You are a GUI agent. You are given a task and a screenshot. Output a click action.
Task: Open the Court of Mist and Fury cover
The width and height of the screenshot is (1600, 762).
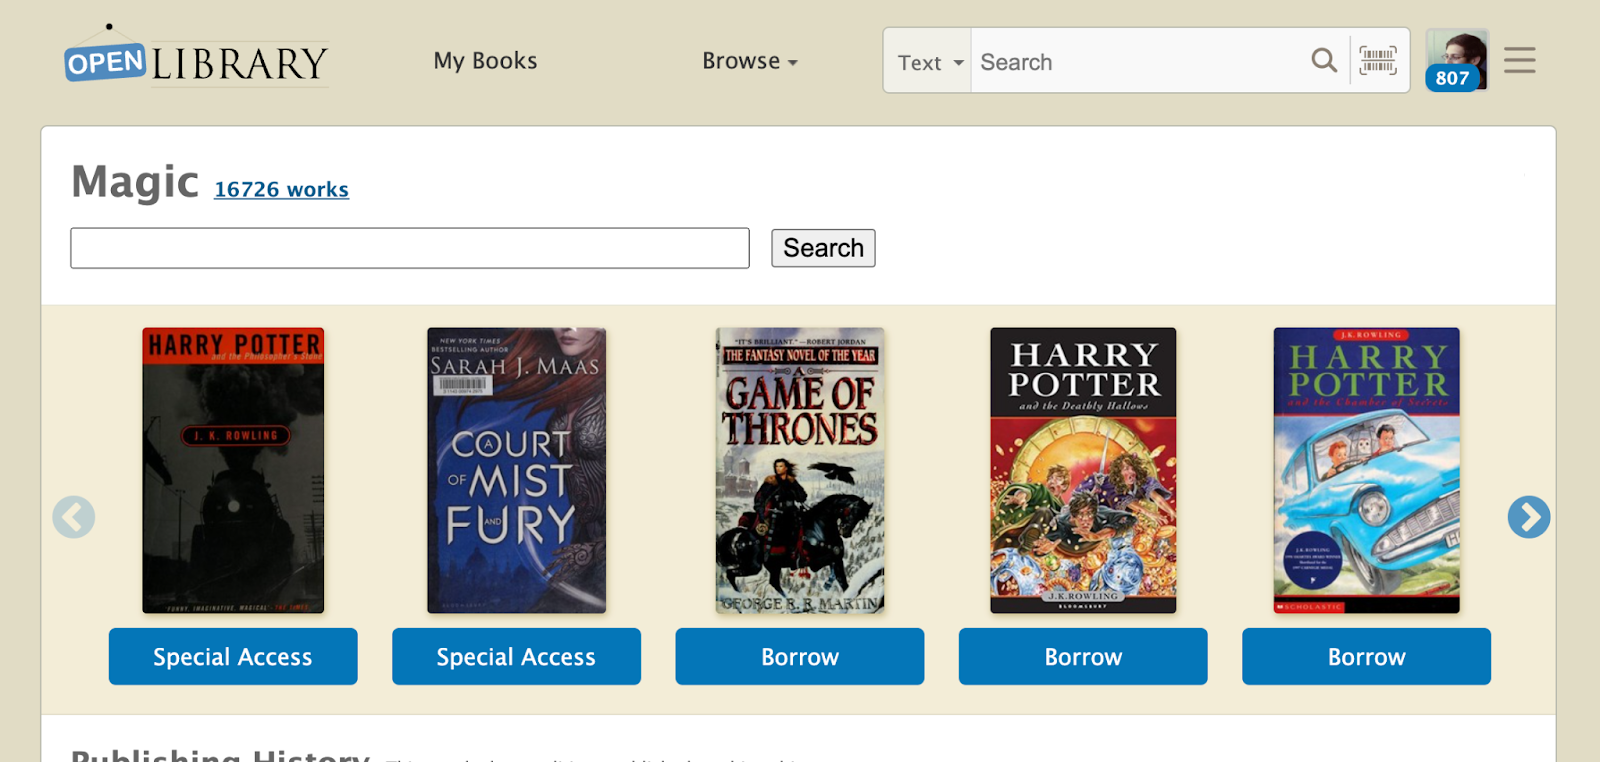tap(516, 470)
